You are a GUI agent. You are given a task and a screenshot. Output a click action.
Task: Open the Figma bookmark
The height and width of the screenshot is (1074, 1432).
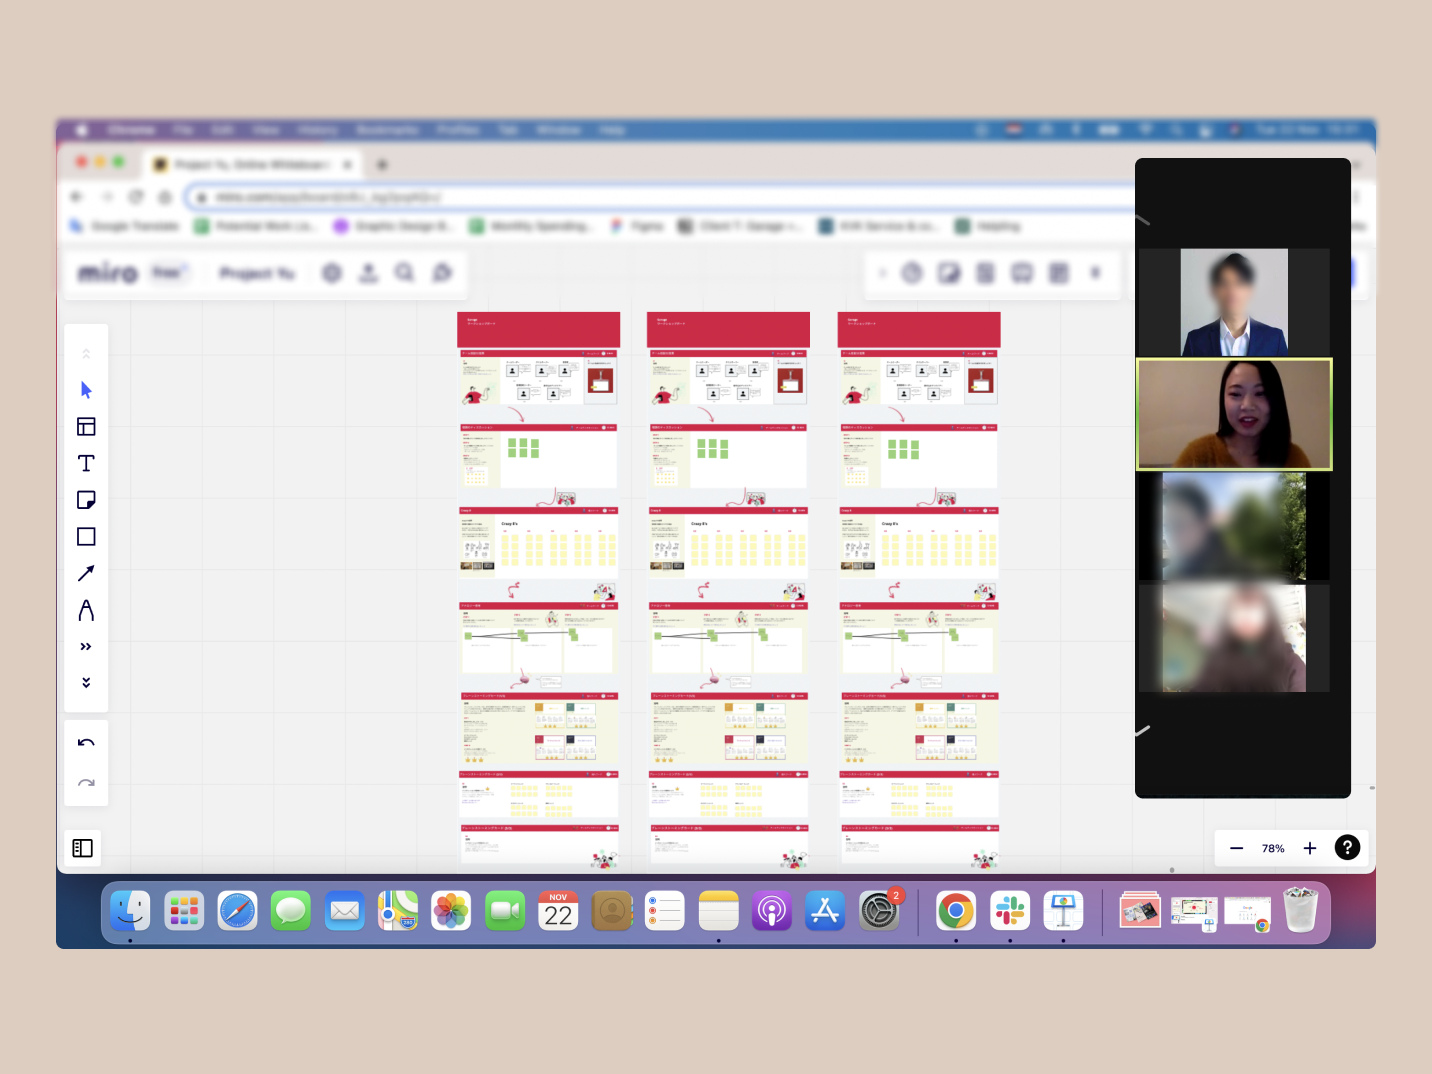pos(637,226)
